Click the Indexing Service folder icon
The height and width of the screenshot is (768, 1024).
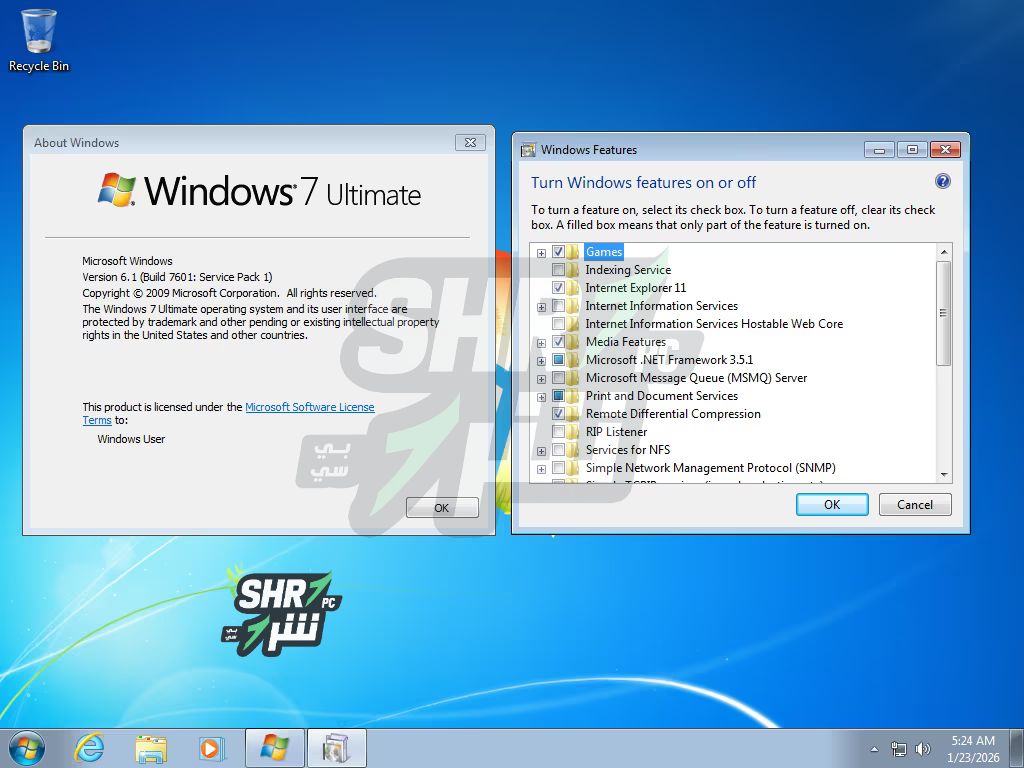click(573, 270)
